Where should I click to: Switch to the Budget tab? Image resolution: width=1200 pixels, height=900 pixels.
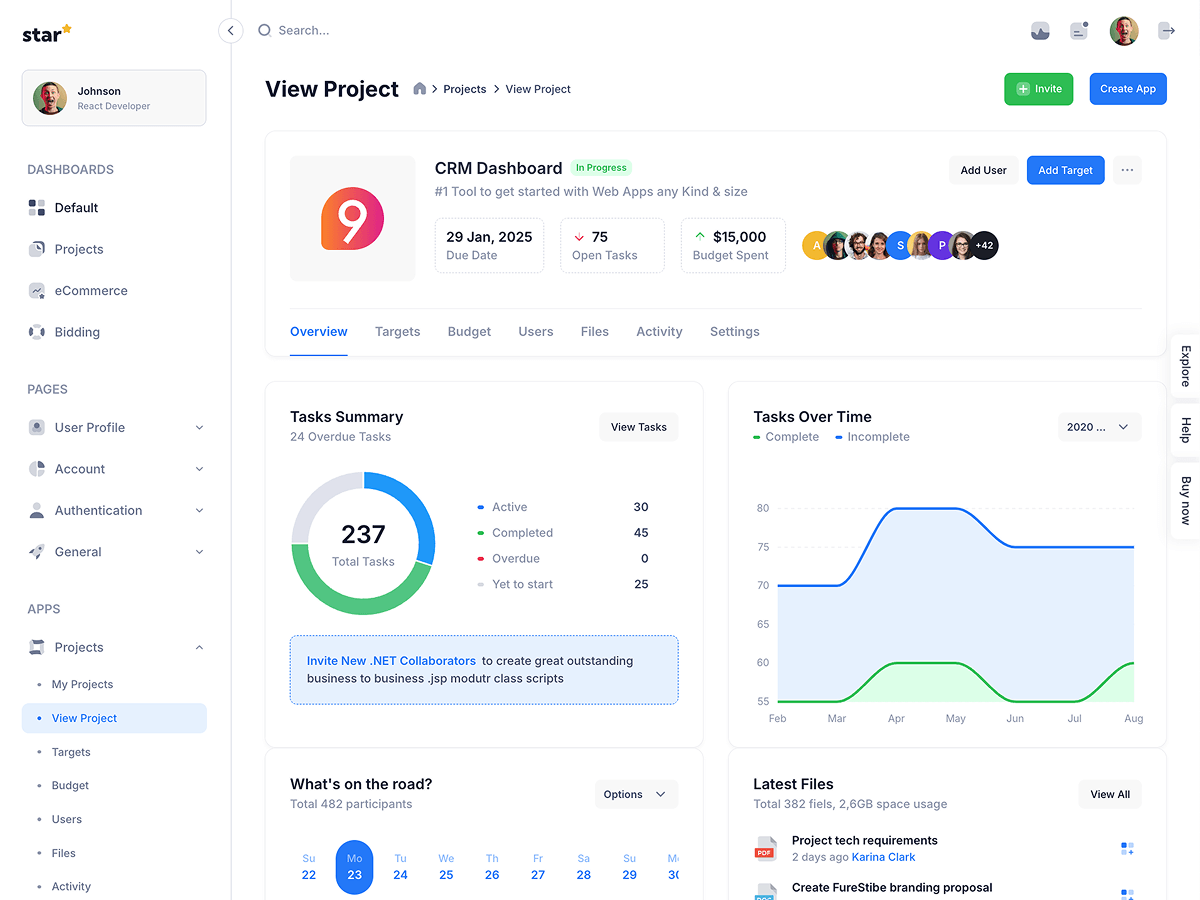tap(469, 331)
